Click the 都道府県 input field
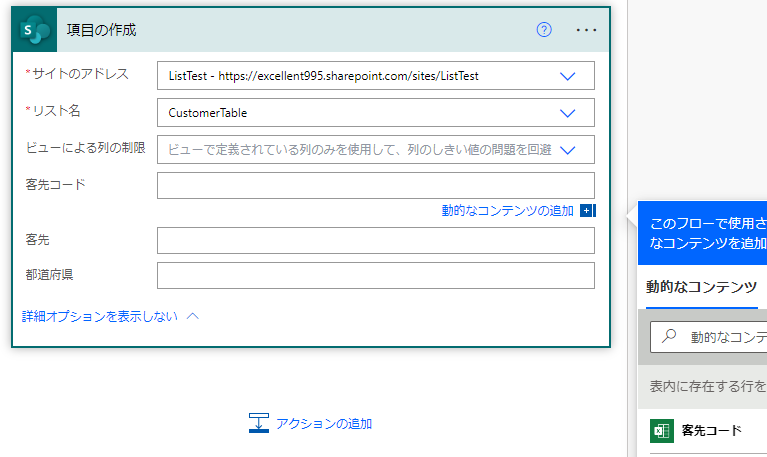The width and height of the screenshot is (767, 457). point(375,275)
